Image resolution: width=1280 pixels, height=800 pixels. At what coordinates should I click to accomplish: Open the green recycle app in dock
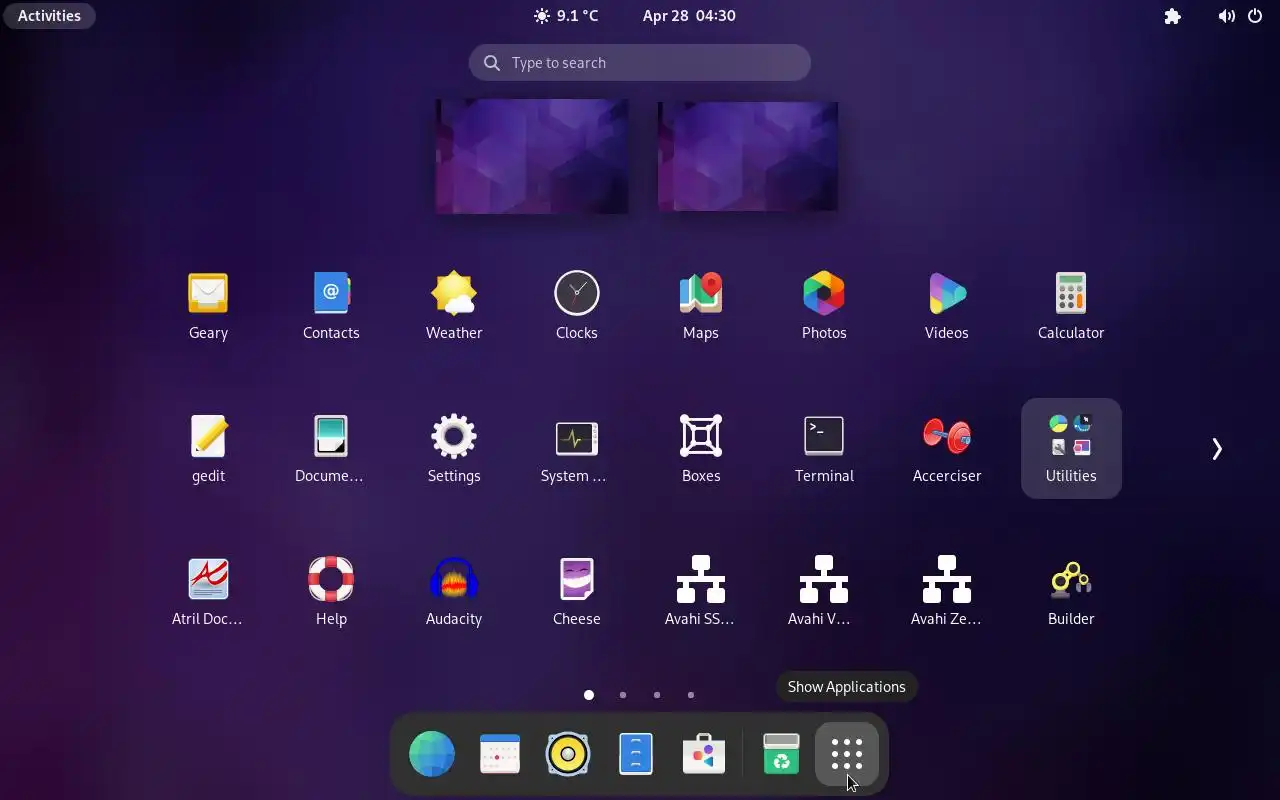[781, 754]
